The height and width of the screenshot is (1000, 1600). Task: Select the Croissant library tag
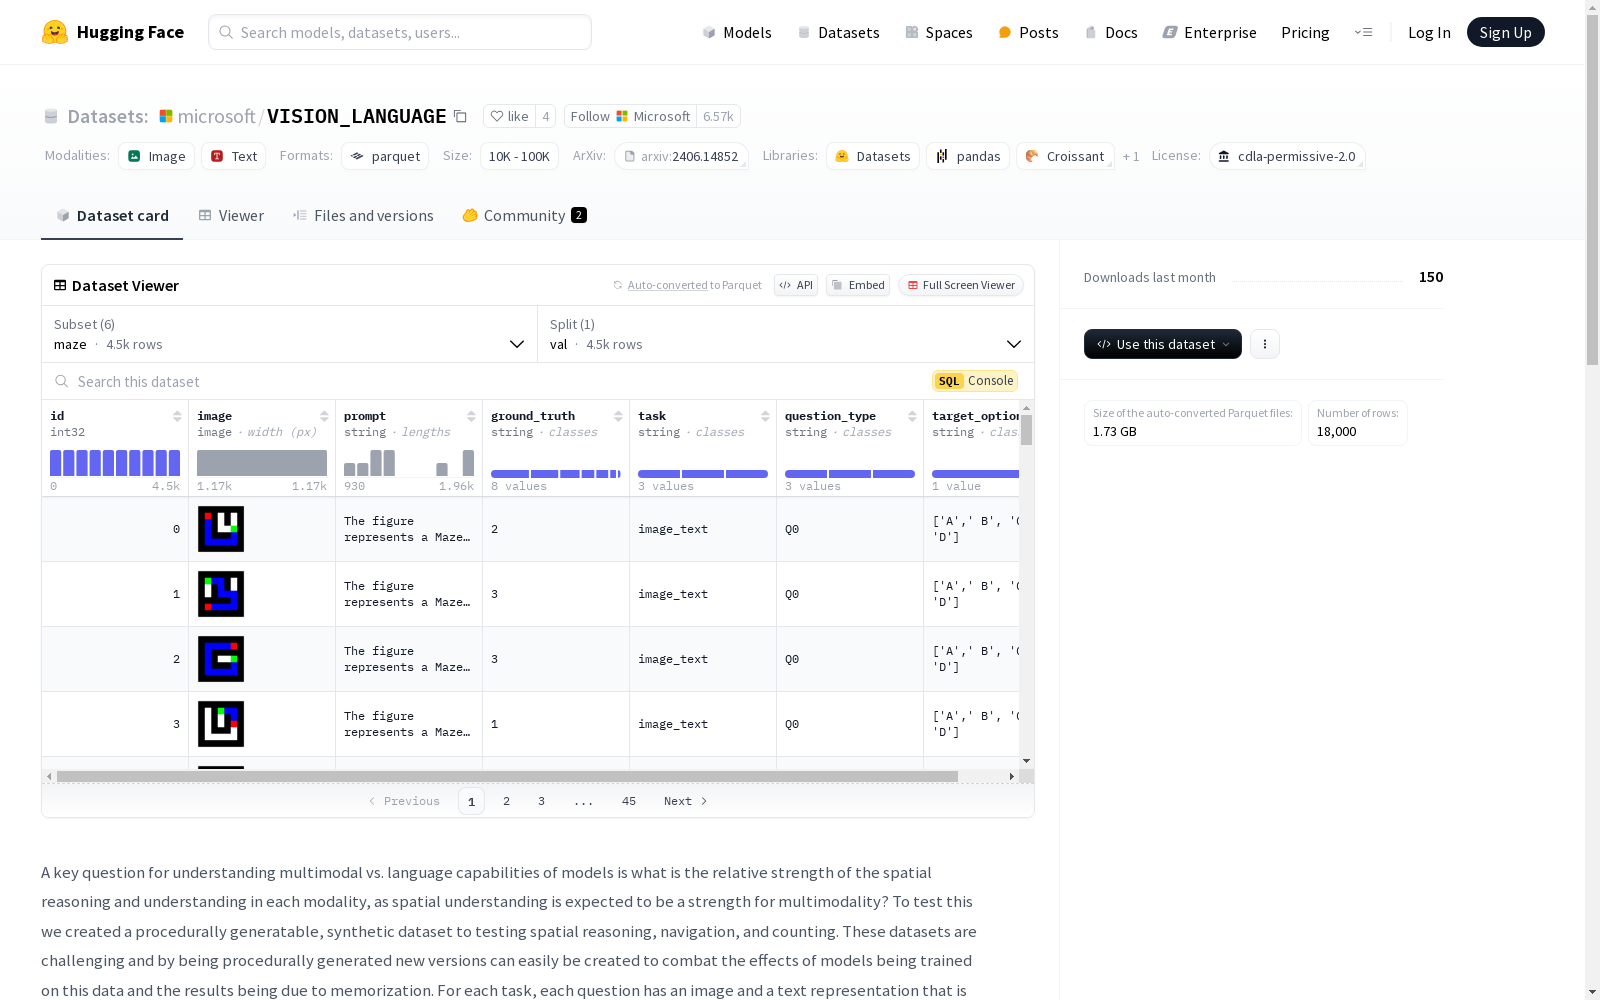click(x=1065, y=156)
